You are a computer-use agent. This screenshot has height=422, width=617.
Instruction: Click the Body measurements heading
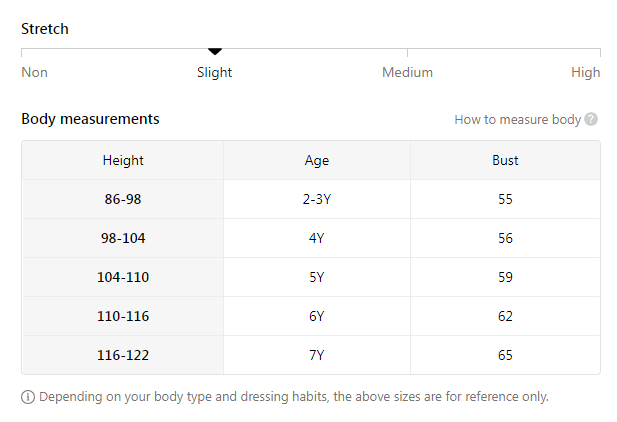[90, 119]
